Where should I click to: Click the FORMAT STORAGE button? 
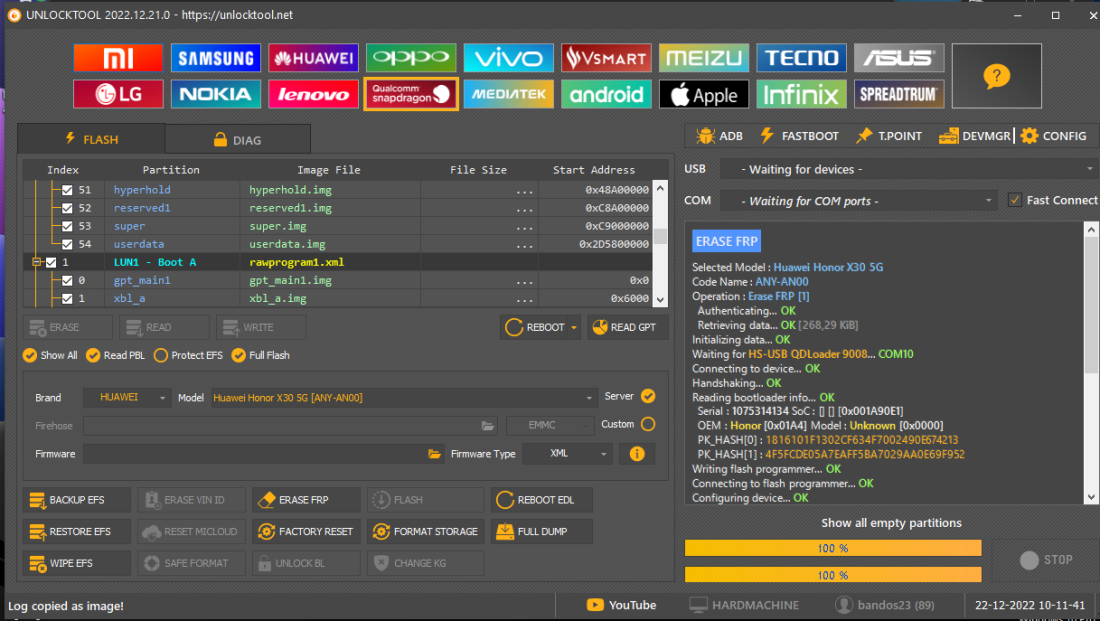[x=426, y=532]
